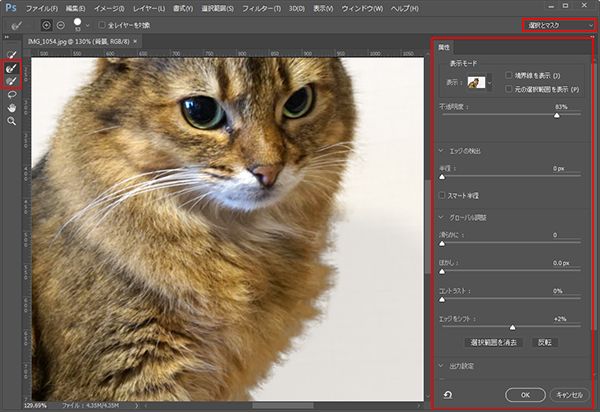This screenshot has height=412, width=600.
Task: Select the Lasso tool
Action: coord(12,95)
